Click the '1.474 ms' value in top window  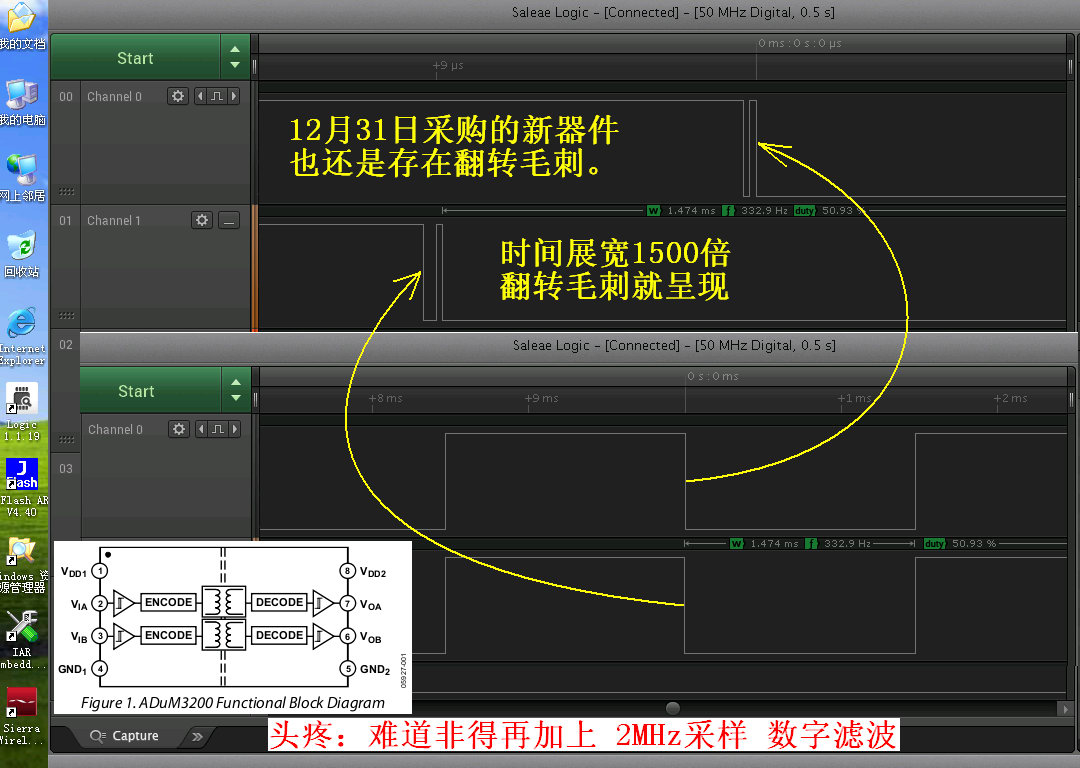pos(692,211)
